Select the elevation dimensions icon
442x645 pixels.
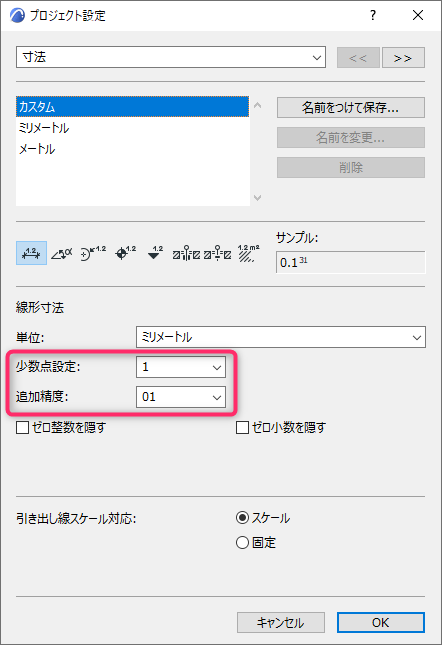click(x=155, y=253)
